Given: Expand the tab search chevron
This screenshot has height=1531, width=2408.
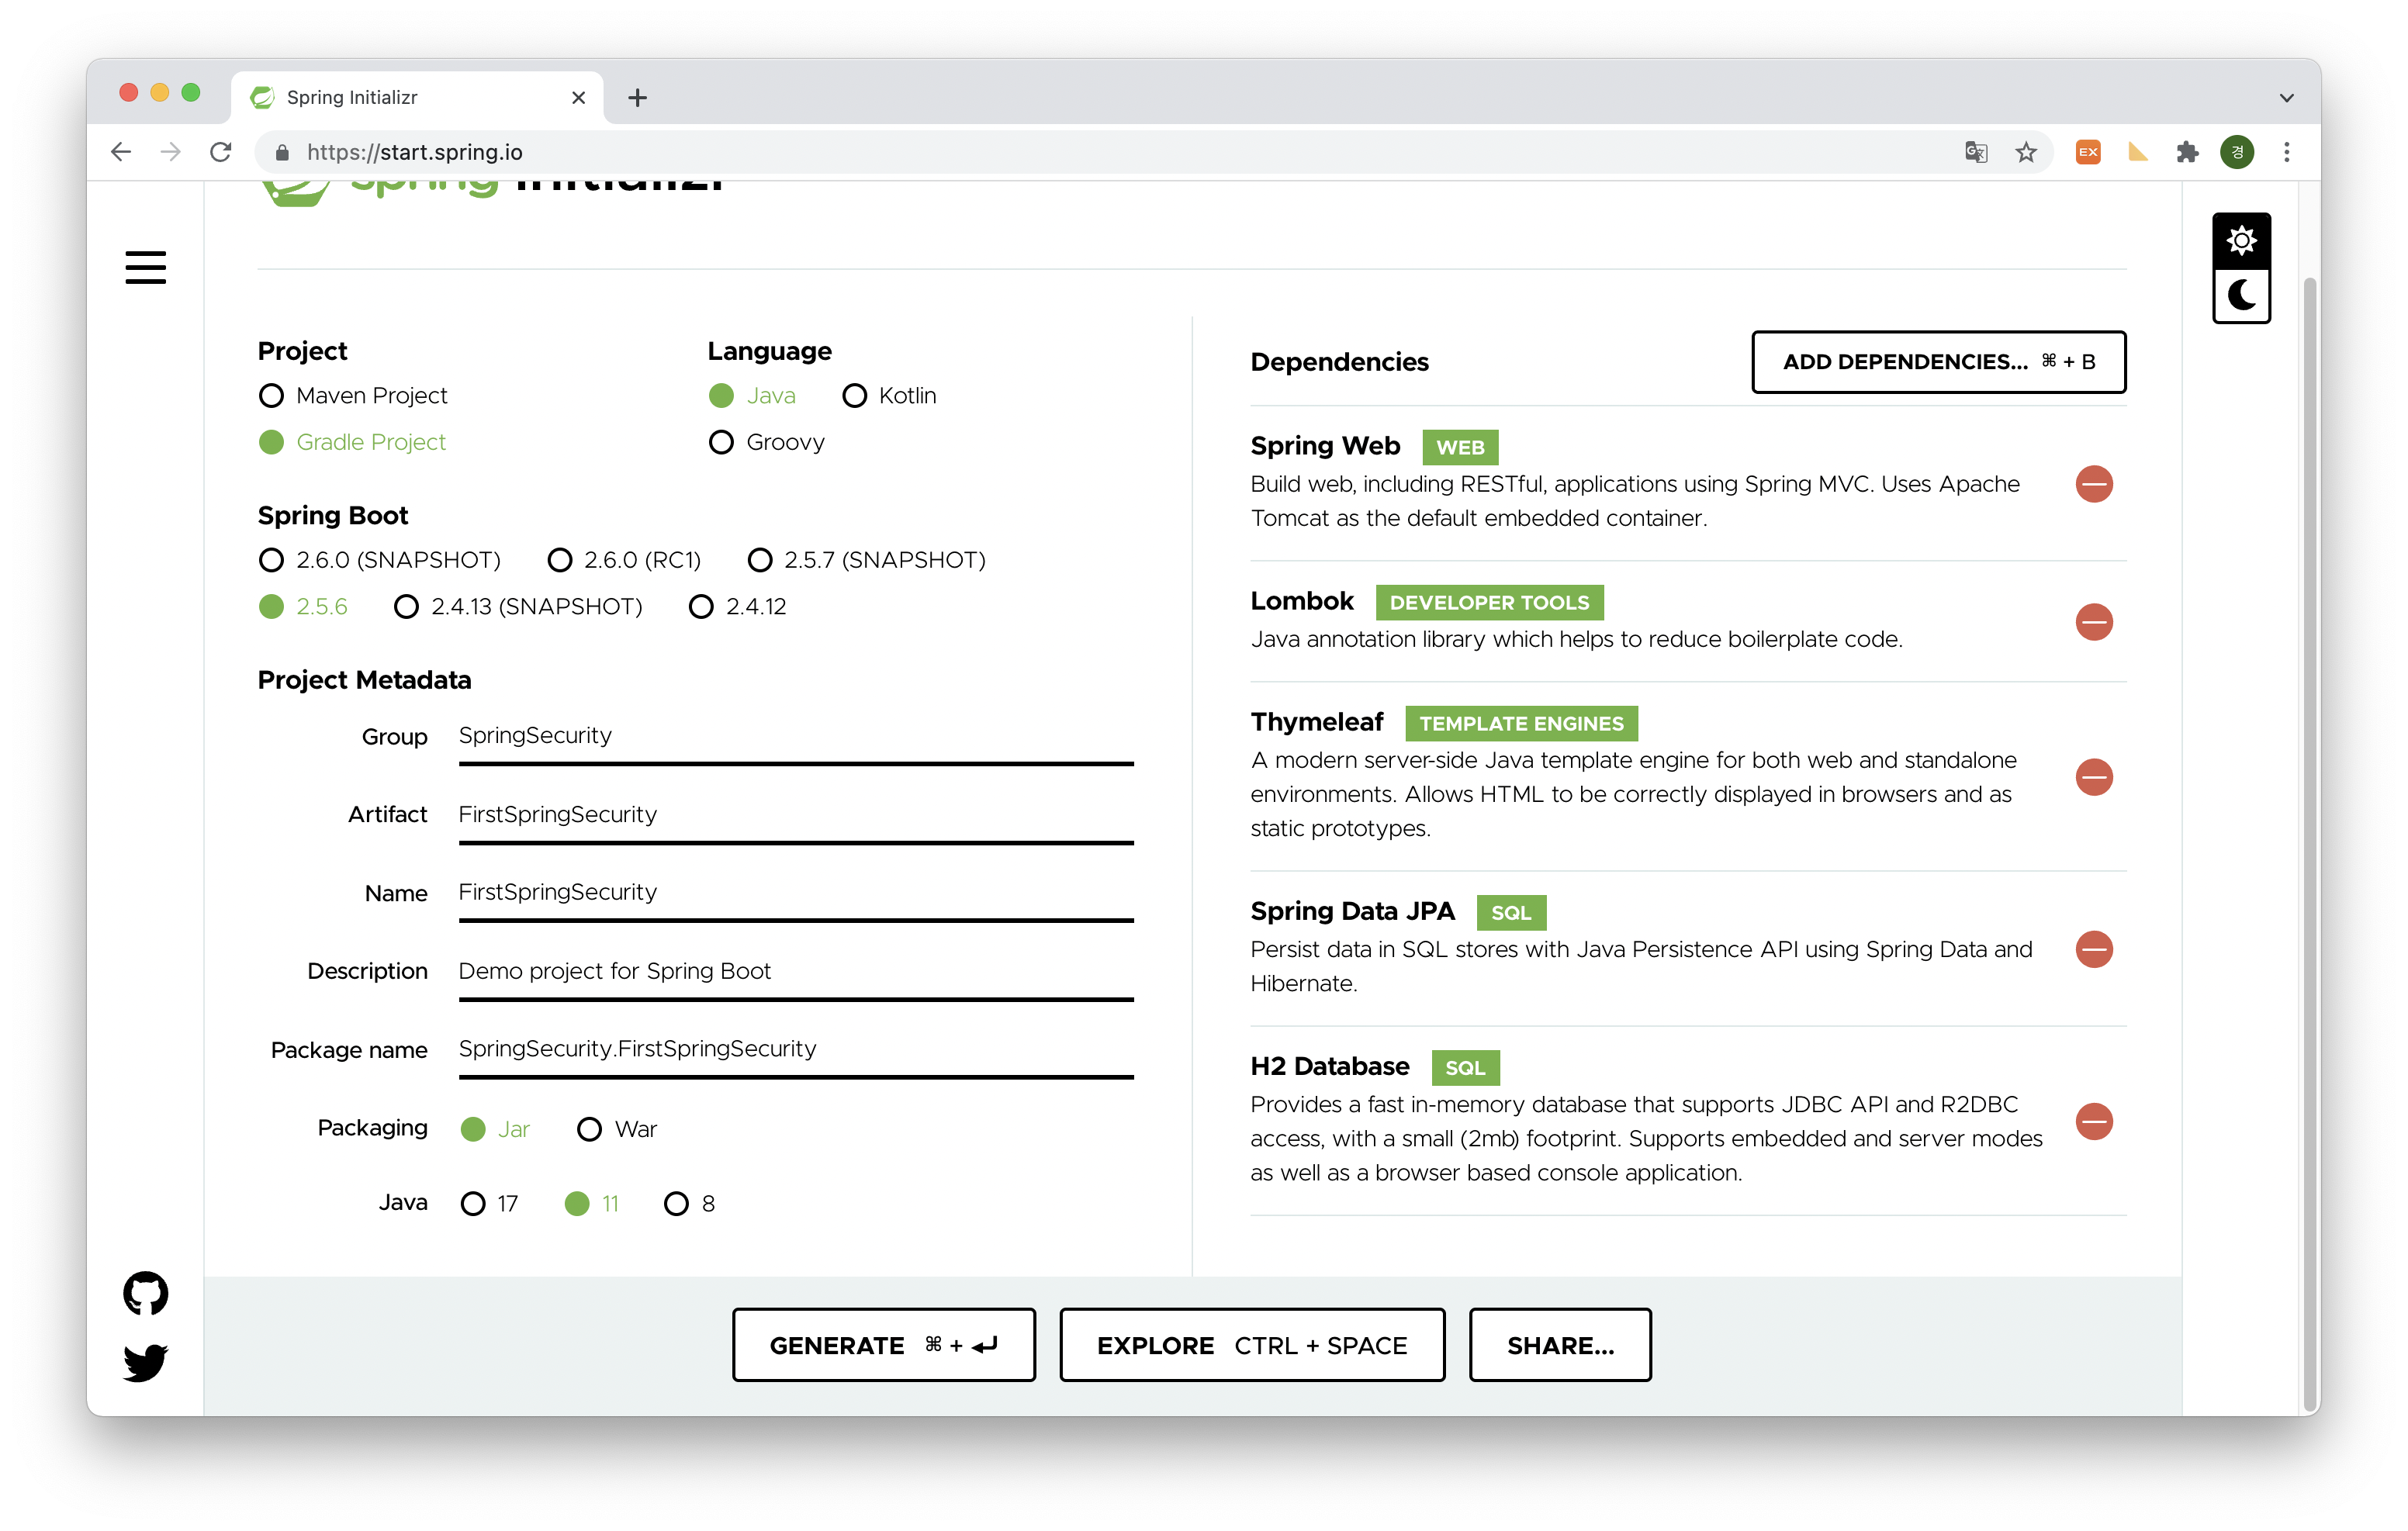Looking at the screenshot, I should [2286, 97].
